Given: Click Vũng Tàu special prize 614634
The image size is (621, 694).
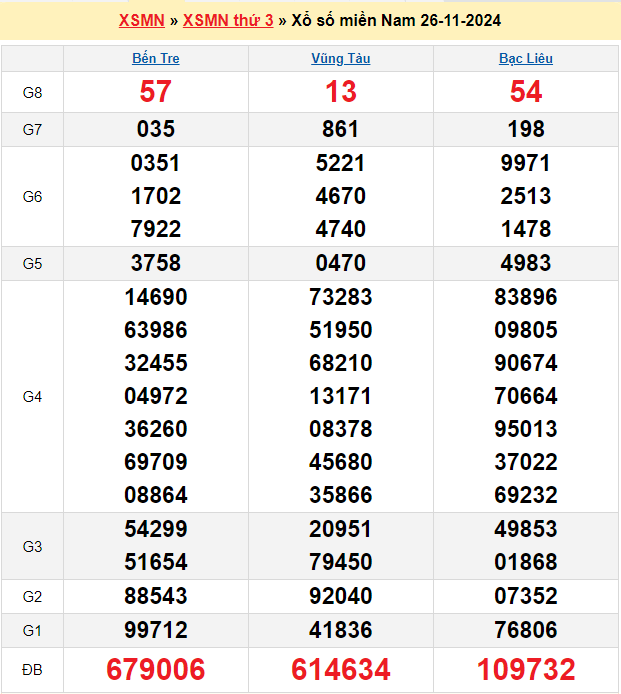Looking at the screenshot, I should coord(340,669).
